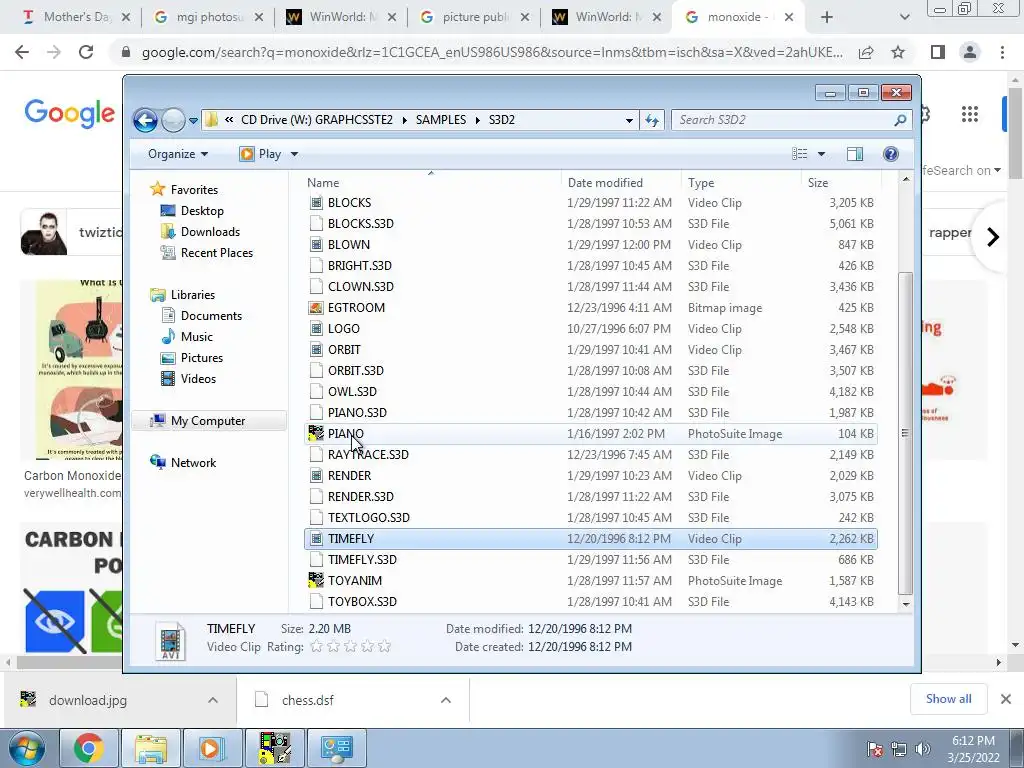Open the Chrome three-dot menu
1024x768 pixels.
click(1002, 52)
